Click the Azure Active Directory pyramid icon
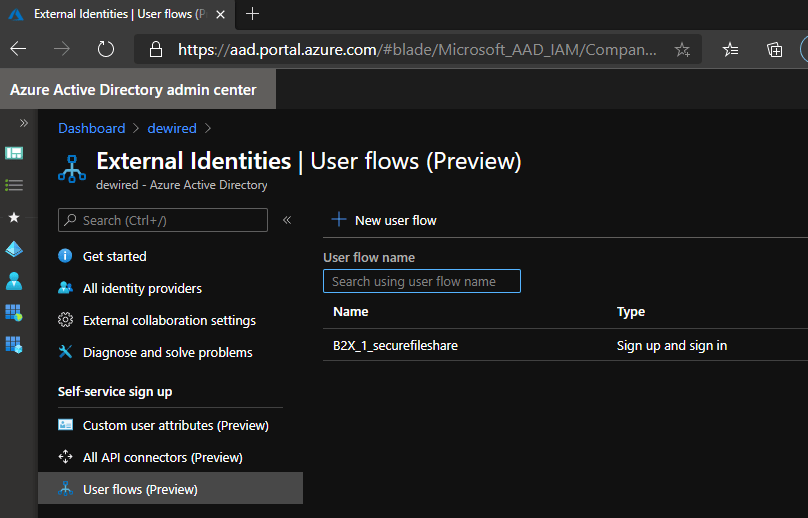Image resolution: width=808 pixels, height=518 pixels. (x=14, y=249)
